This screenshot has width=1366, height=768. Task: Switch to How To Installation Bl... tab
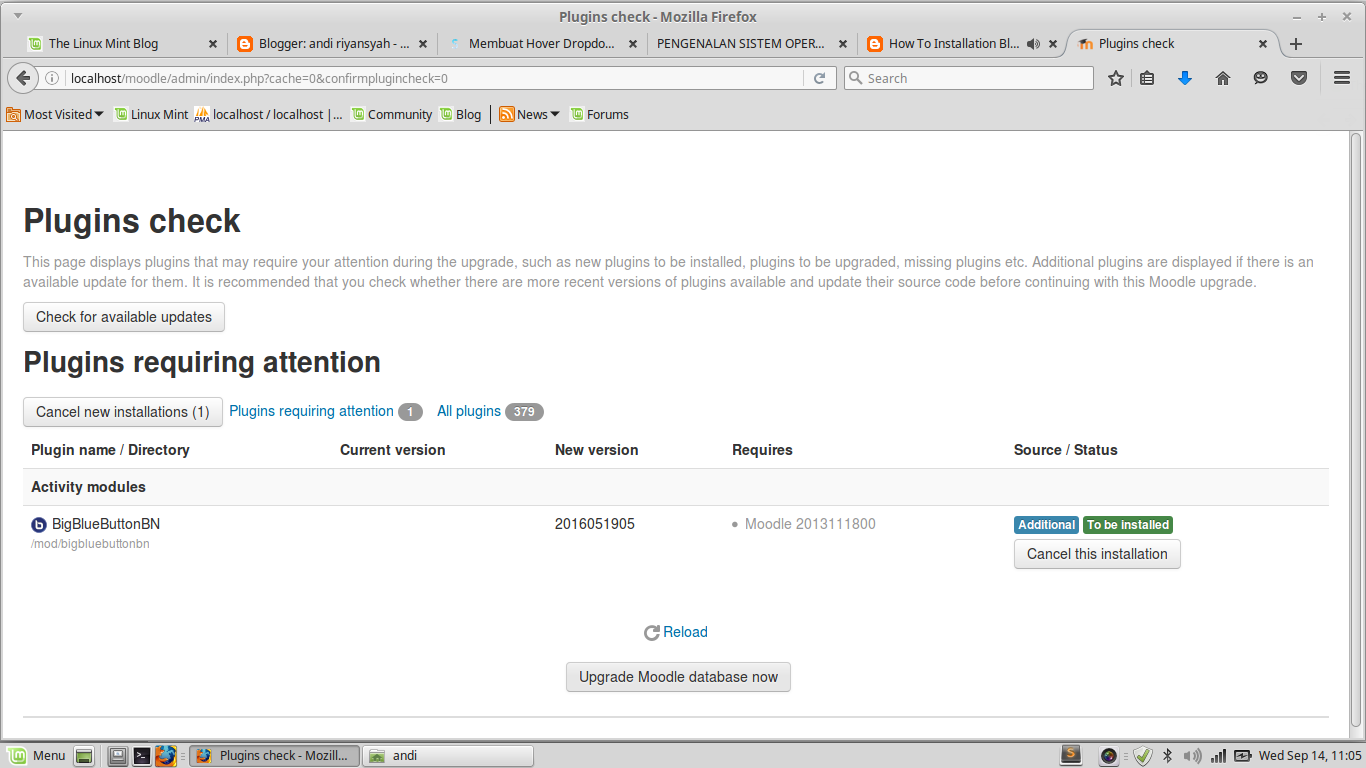(961, 44)
